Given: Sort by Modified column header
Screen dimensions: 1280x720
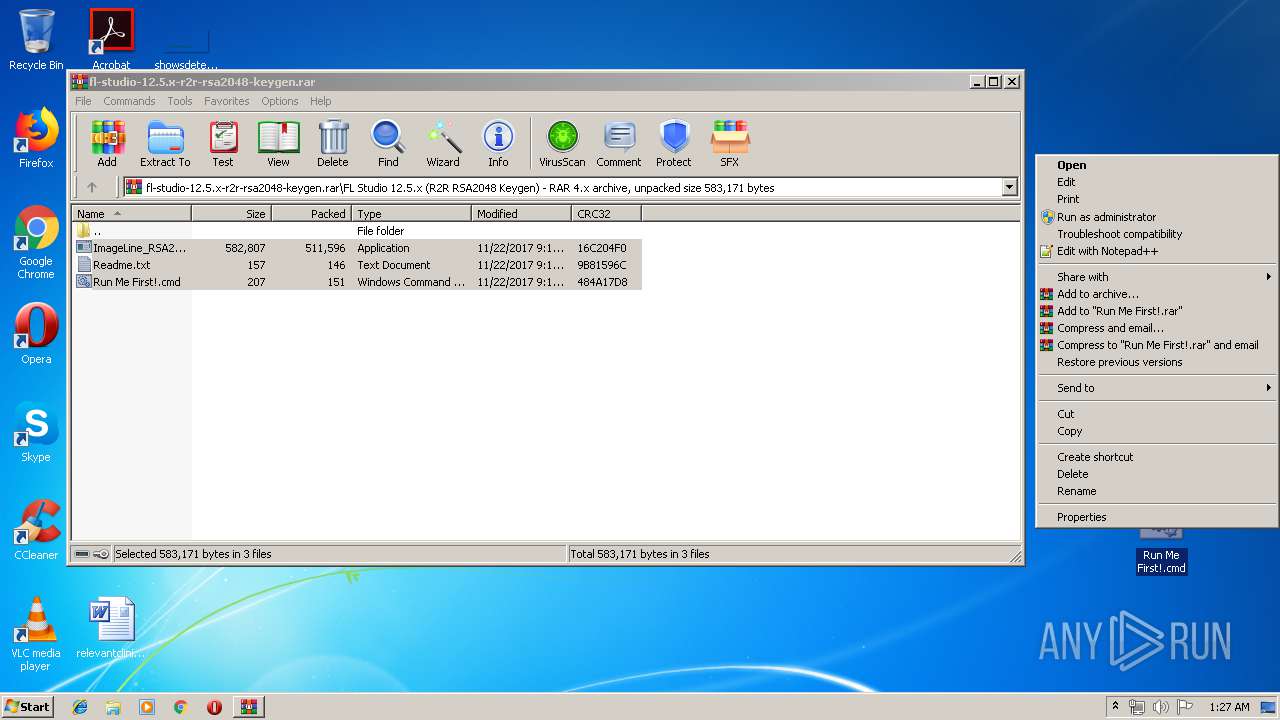Looking at the screenshot, I should click(x=521, y=214).
